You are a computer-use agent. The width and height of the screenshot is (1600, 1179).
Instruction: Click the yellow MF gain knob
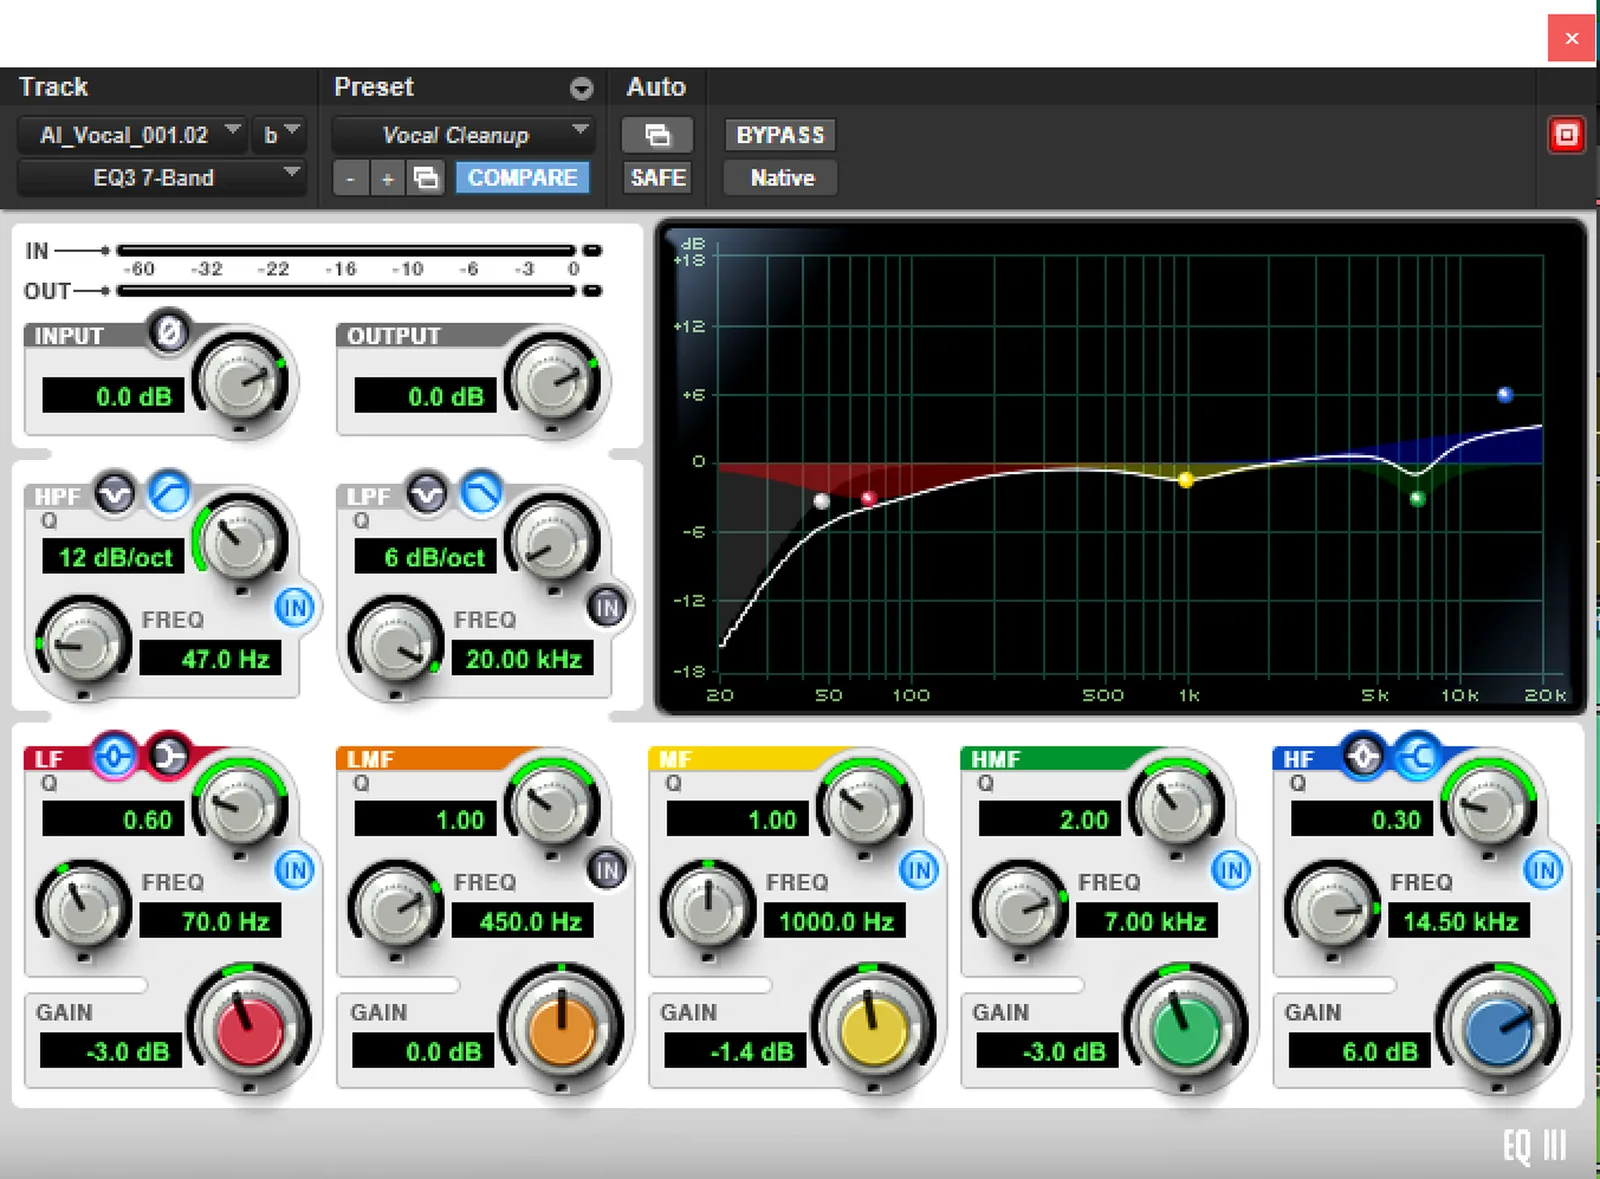pos(873,1030)
